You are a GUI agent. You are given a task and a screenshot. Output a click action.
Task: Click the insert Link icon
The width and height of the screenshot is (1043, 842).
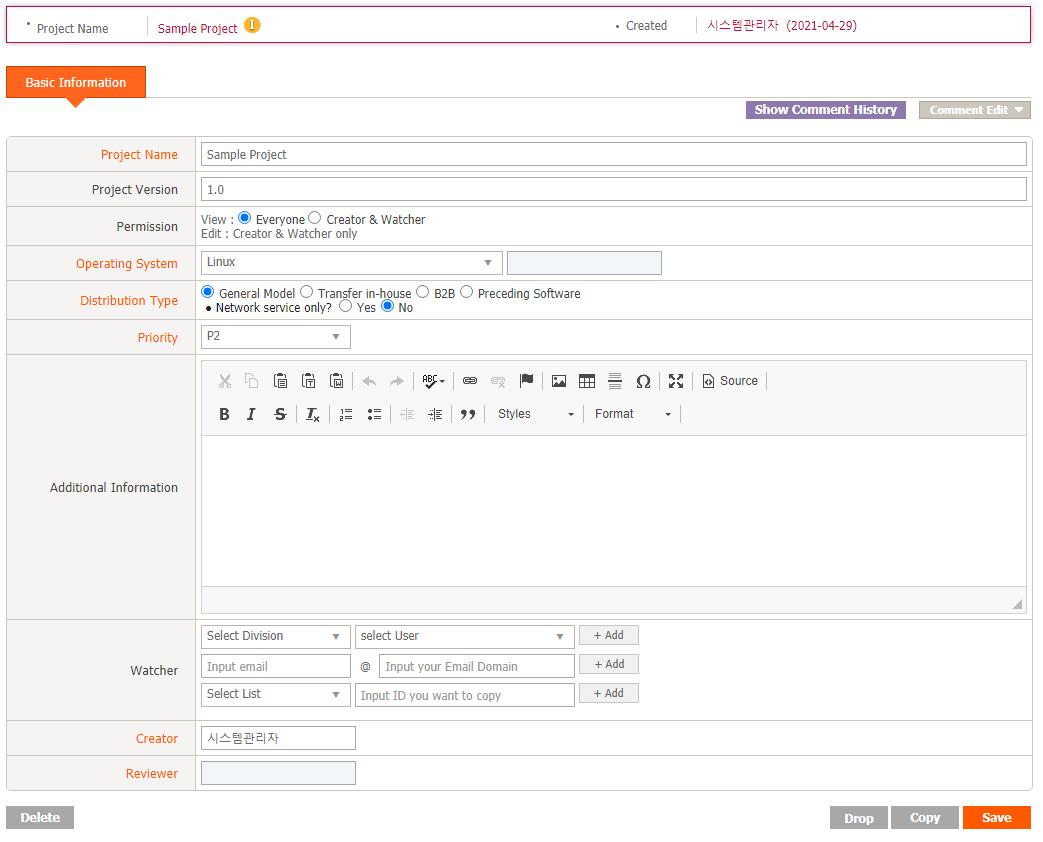click(x=470, y=381)
